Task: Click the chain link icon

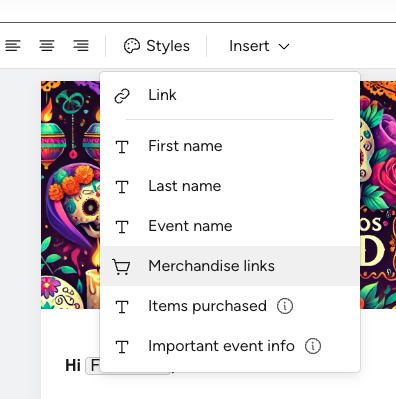Action: click(122, 96)
